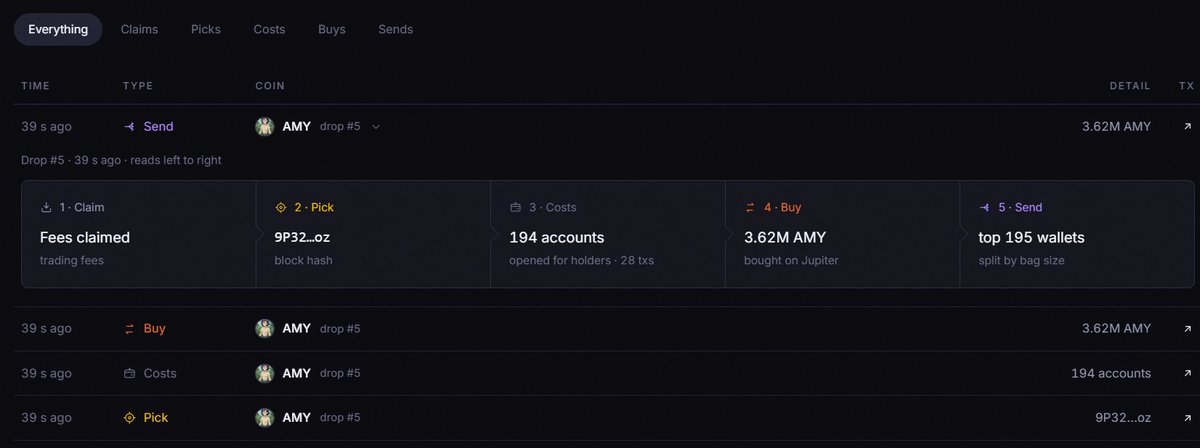1200x448 pixels.
Task: Click the drop #5 label in Pick row
Action: pyautogui.click(x=340, y=418)
